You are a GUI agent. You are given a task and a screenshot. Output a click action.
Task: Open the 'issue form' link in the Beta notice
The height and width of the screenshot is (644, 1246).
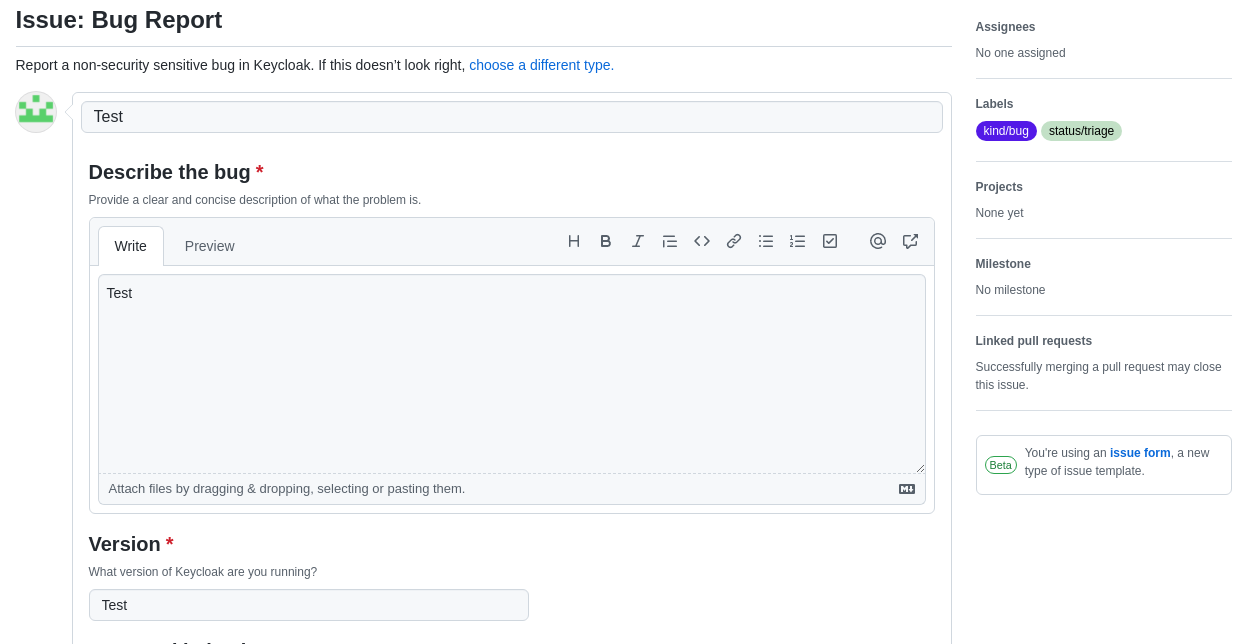[1140, 453]
